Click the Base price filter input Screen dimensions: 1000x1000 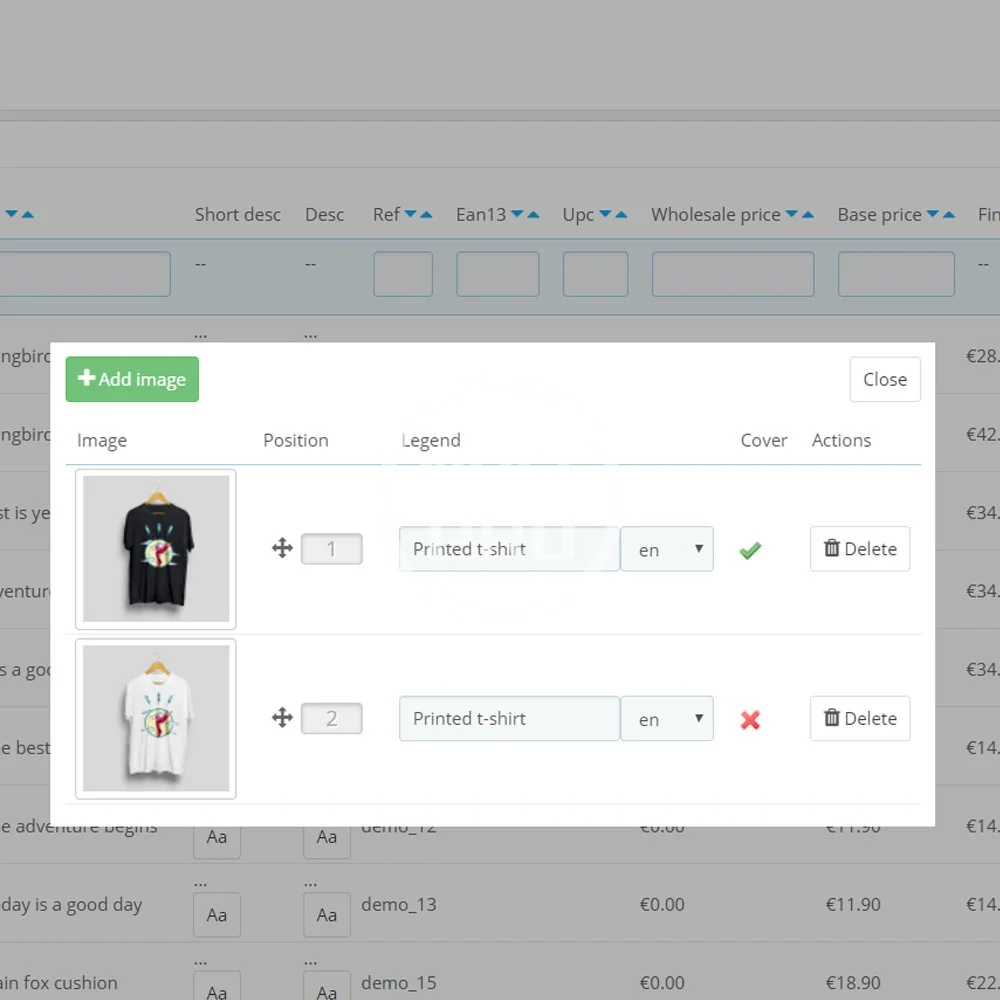pos(895,274)
